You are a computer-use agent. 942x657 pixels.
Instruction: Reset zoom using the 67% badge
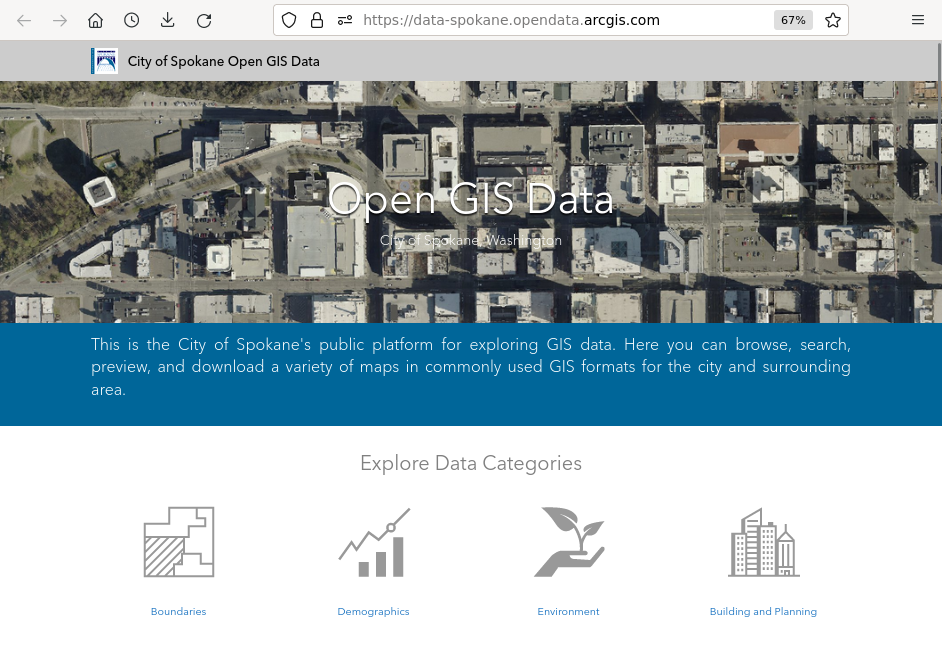click(x=794, y=20)
